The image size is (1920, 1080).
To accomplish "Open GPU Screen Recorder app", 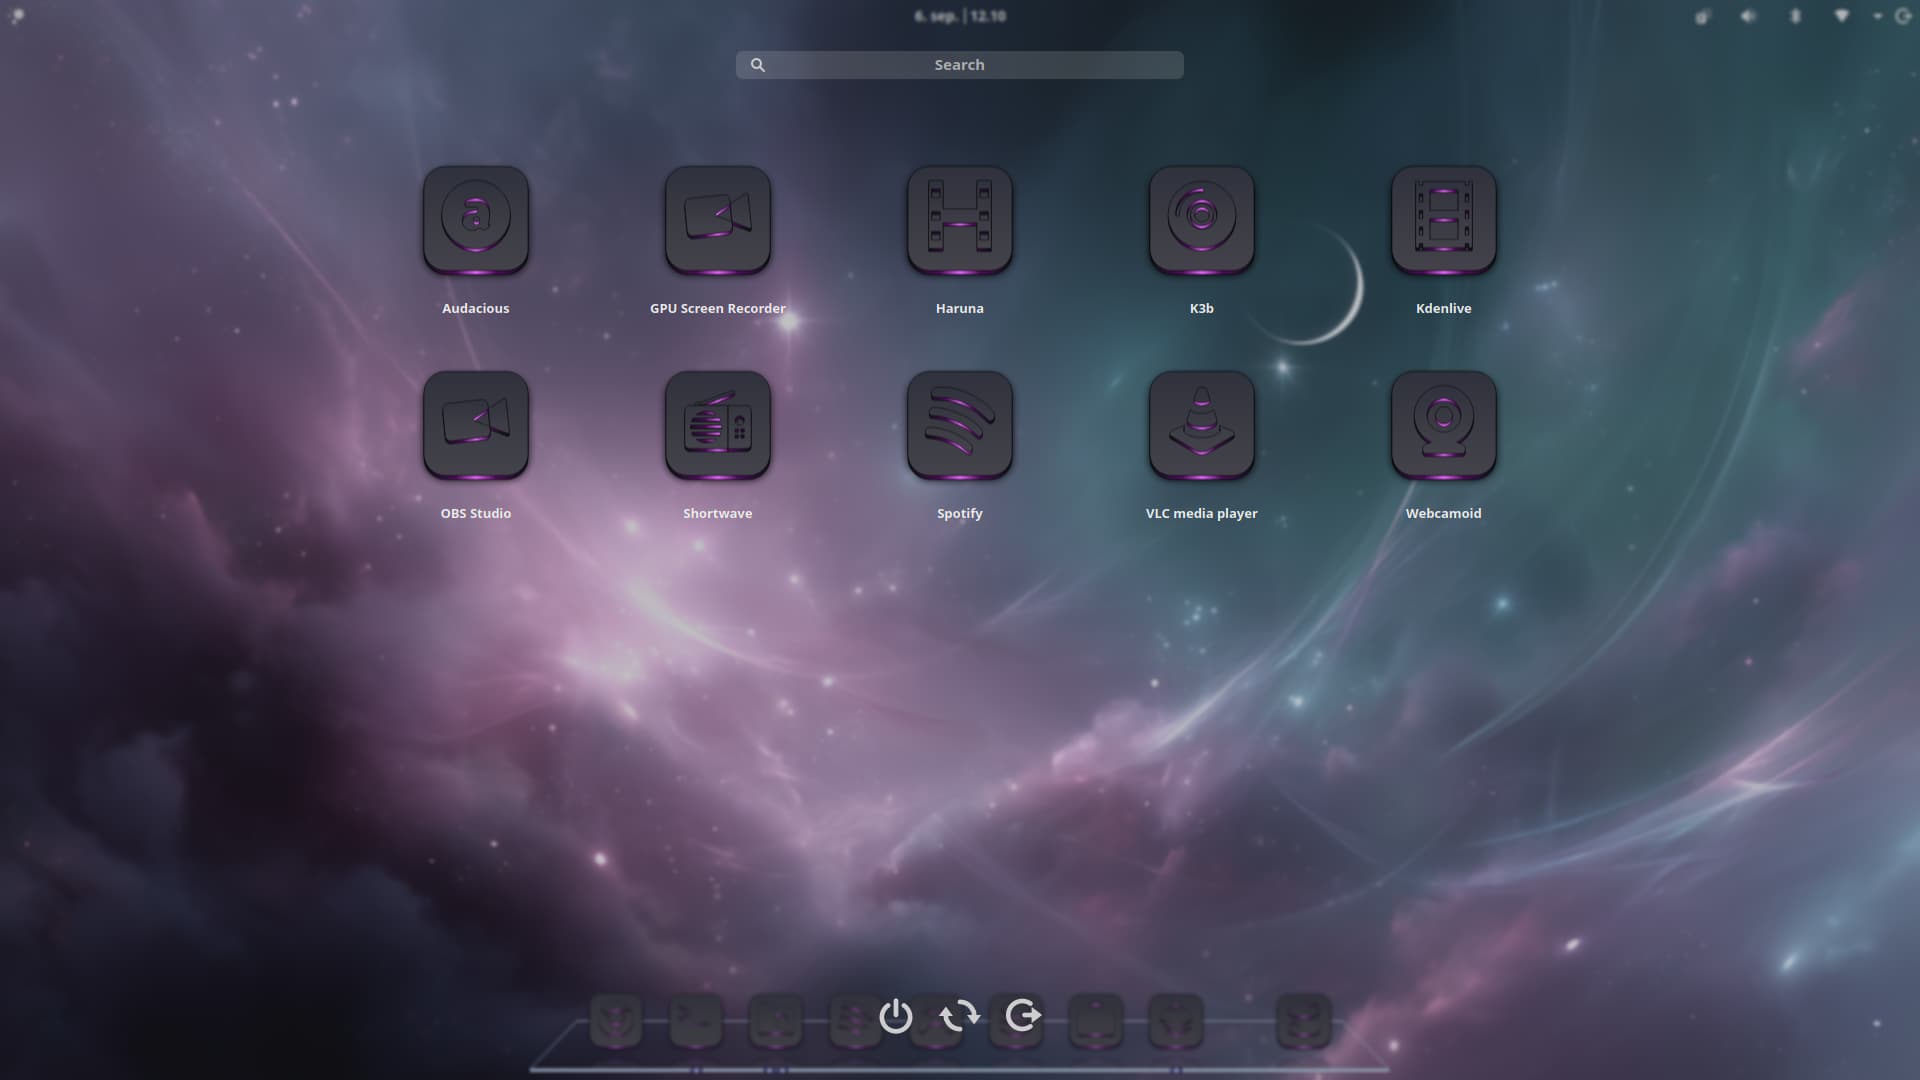I will 718,220.
